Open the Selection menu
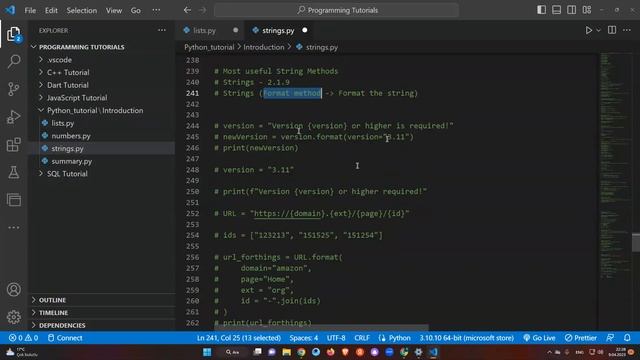 [82, 11]
